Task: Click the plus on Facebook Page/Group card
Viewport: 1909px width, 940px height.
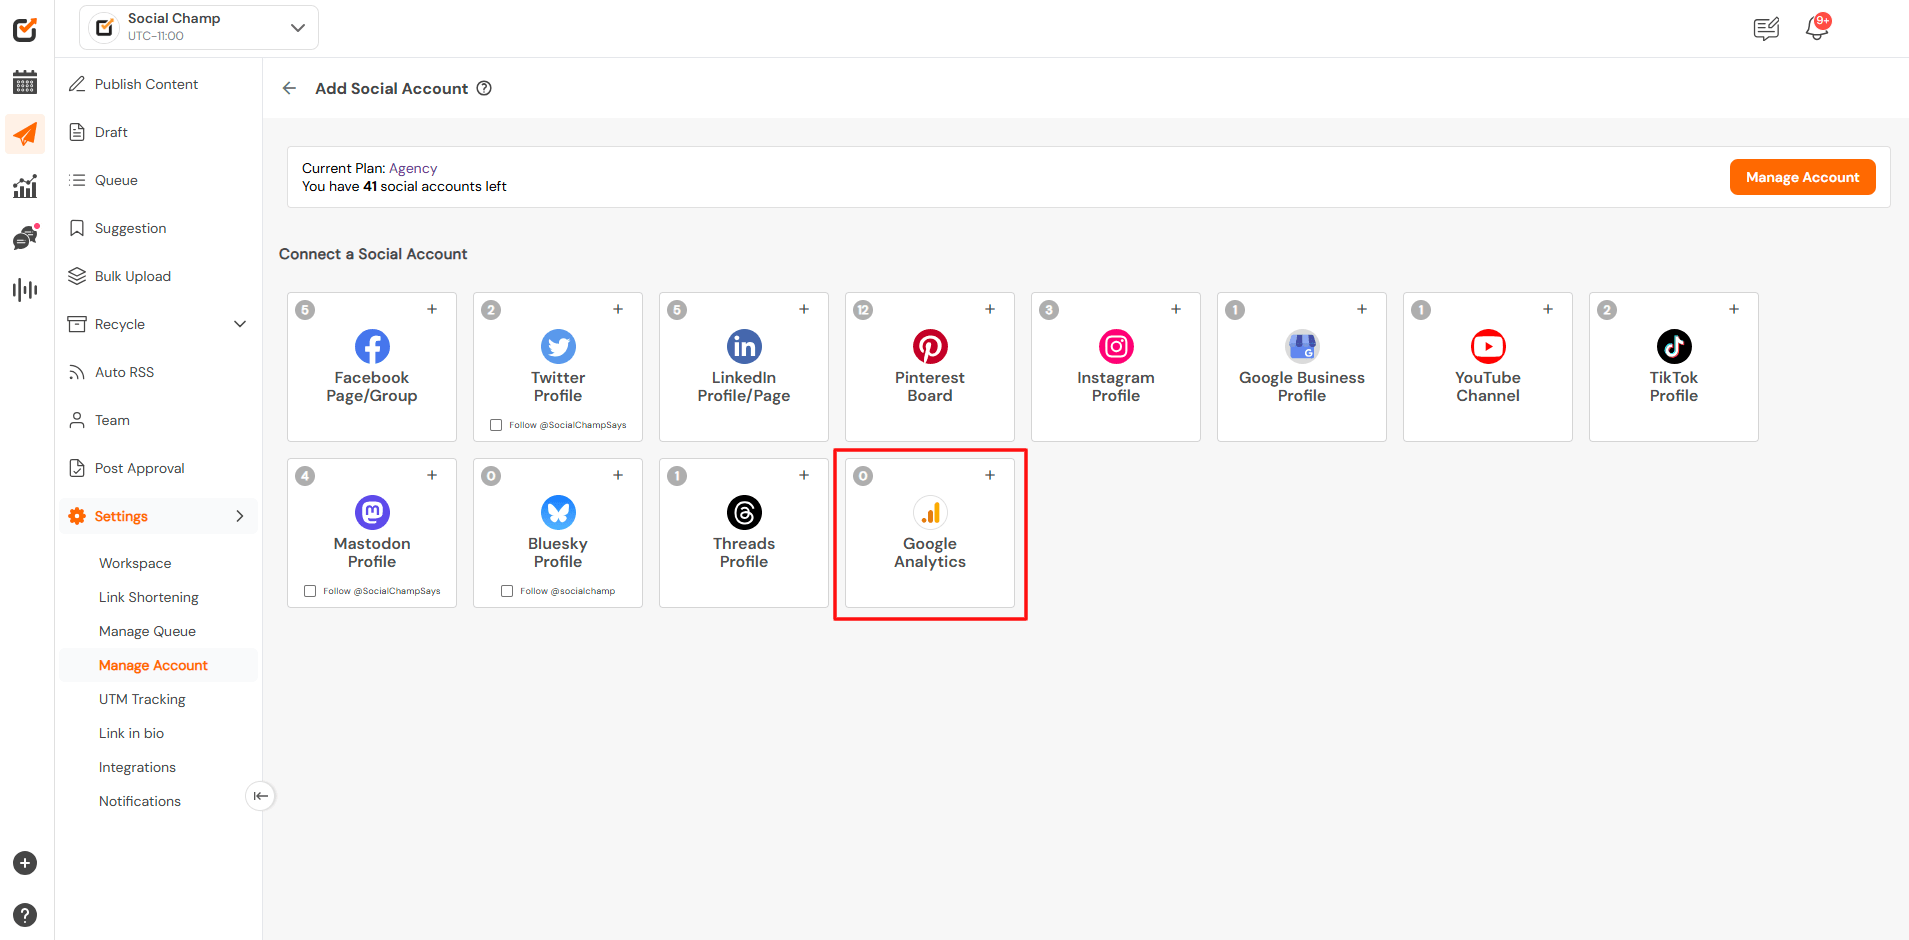Action: coord(432,309)
